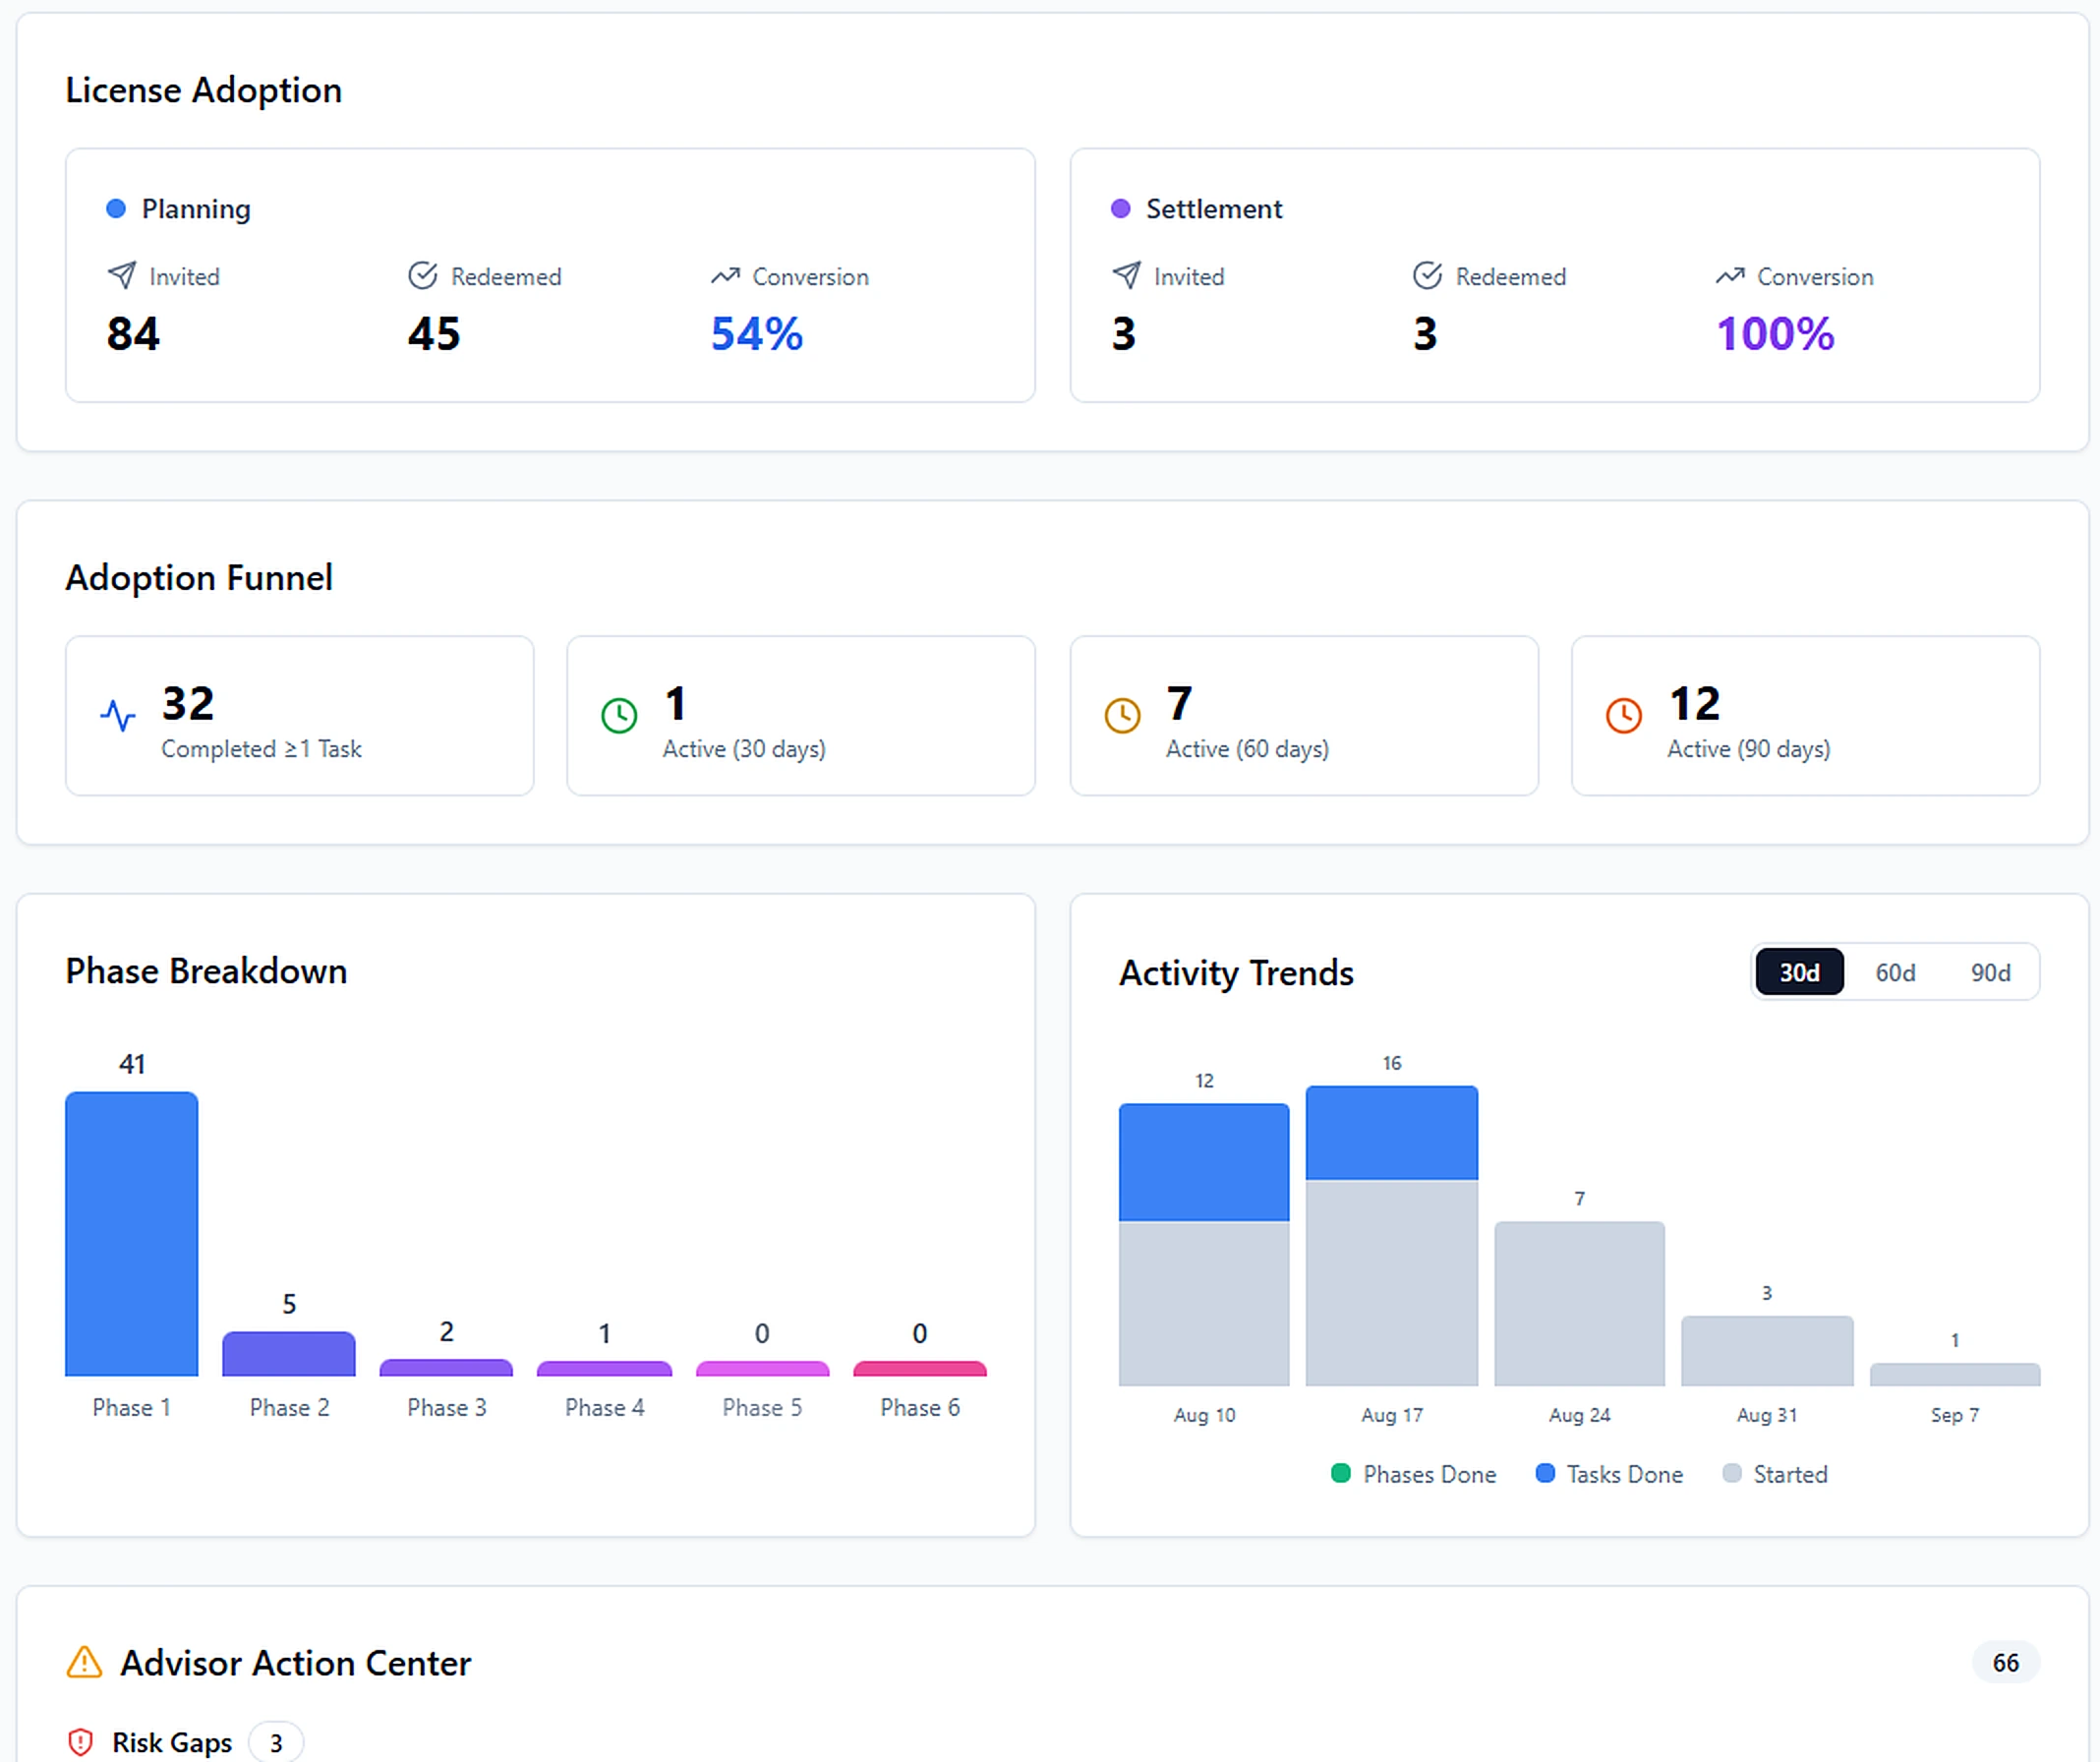
Task: Click the Advisor Action Center heading
Action: point(295,1662)
